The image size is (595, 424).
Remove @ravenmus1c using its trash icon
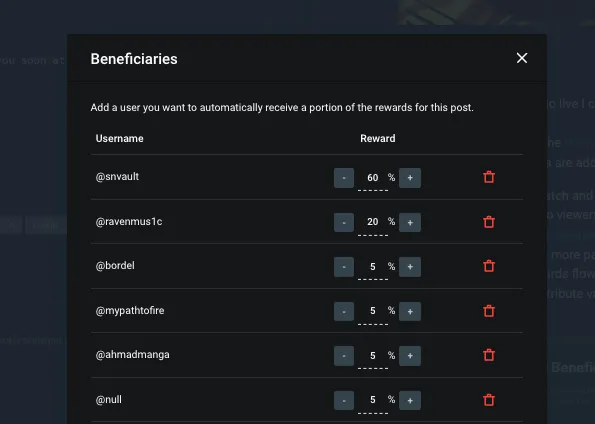click(x=489, y=222)
